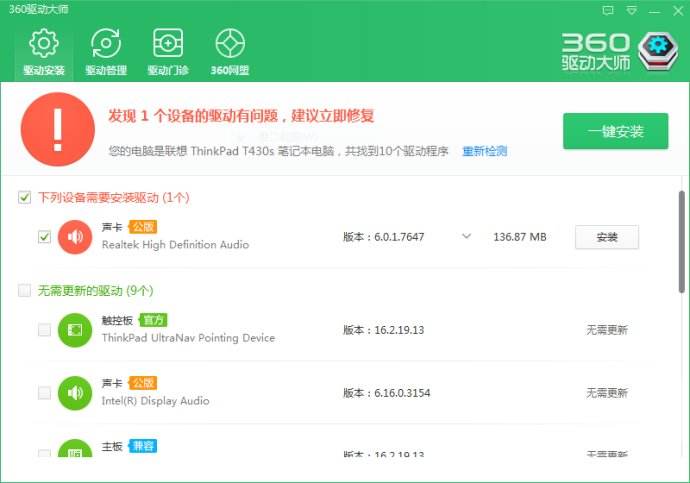Open the title bar main menu dropdown
The height and width of the screenshot is (483, 690).
pyautogui.click(x=630, y=10)
